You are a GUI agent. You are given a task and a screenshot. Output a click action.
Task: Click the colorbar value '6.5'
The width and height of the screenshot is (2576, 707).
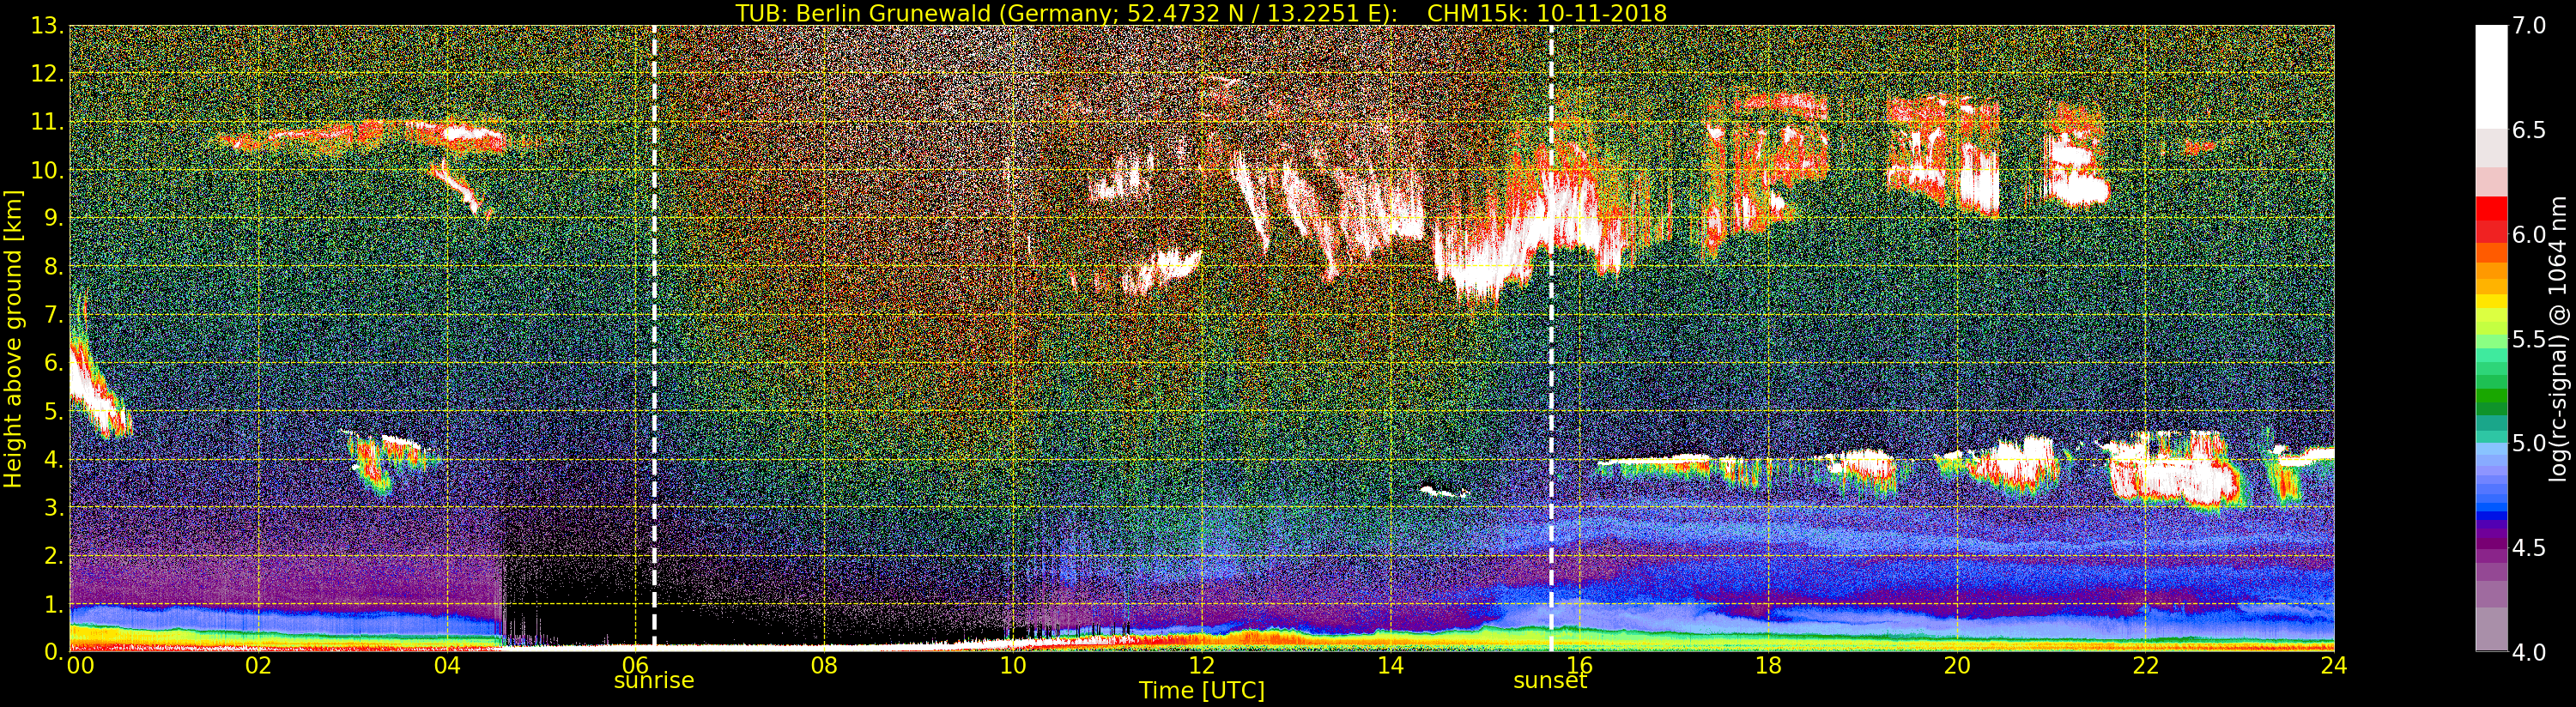click(2529, 130)
